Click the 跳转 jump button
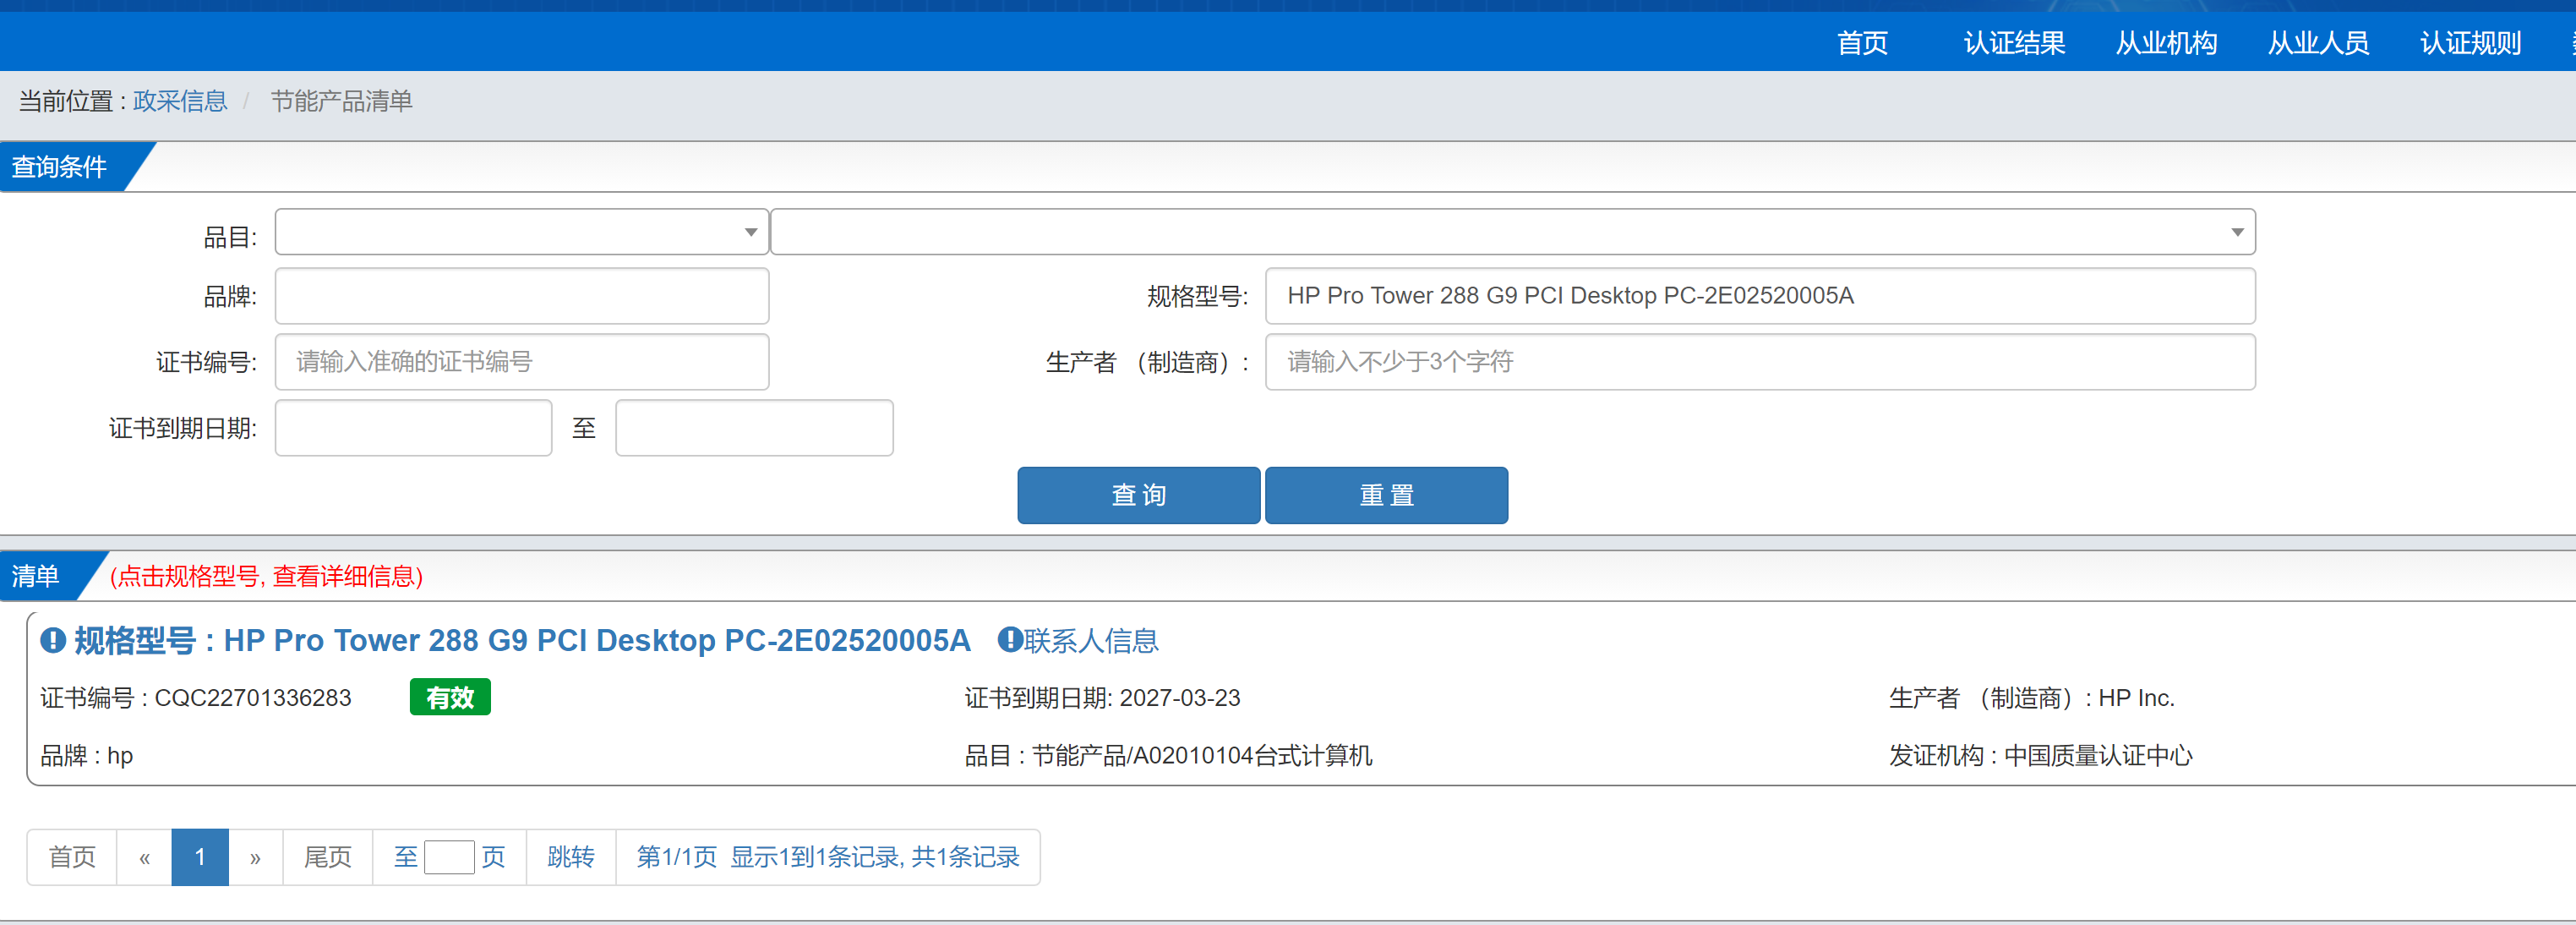 [x=571, y=857]
